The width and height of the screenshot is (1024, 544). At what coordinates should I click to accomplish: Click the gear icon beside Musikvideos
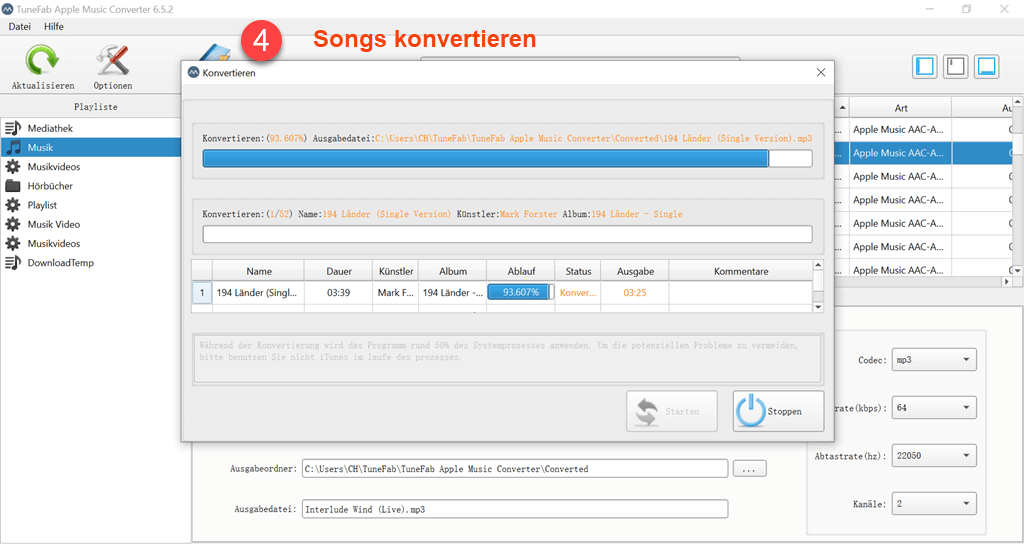point(12,167)
